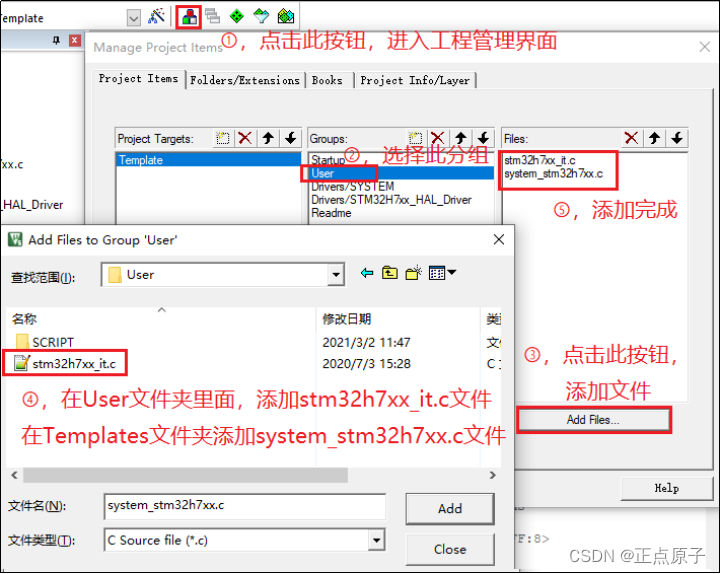Image resolution: width=721 pixels, height=574 pixels.
Task: Create new folder icon in file dialog
Action: coord(413,273)
